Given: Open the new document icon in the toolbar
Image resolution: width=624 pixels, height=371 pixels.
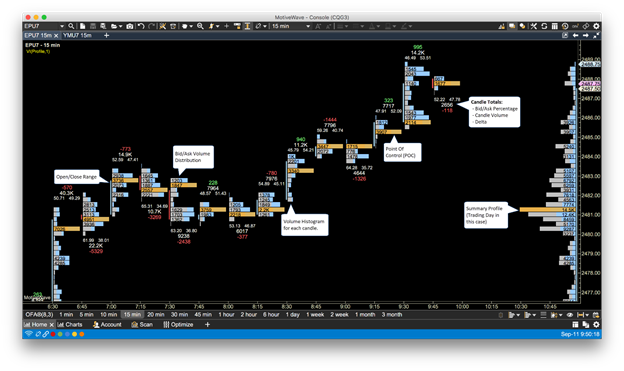Looking at the screenshot, I should [x=82, y=26].
